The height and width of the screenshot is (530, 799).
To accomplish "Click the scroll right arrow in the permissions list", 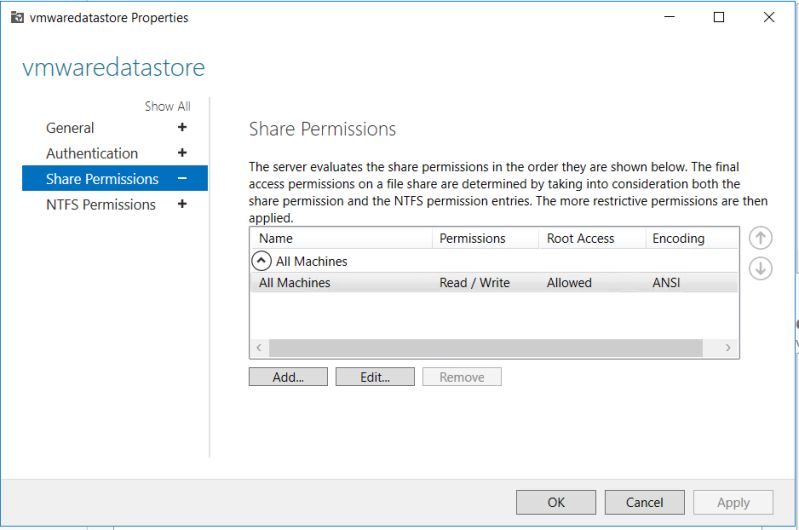I will click(728, 348).
